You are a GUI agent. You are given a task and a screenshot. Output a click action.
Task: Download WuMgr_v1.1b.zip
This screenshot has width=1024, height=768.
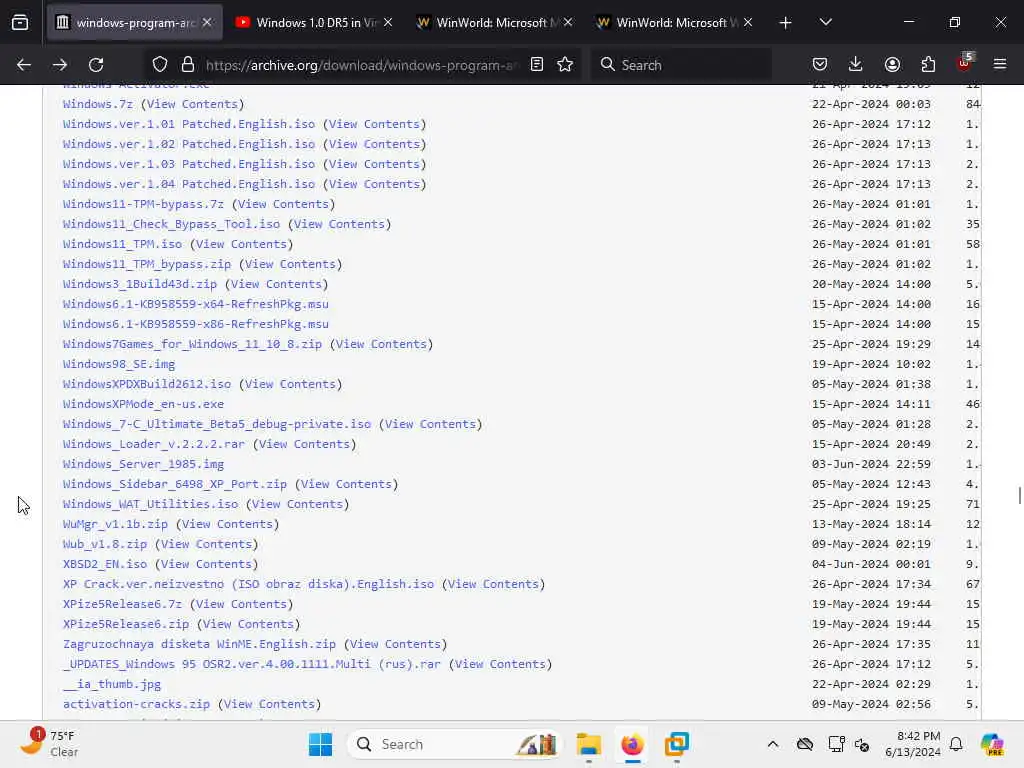(x=115, y=524)
